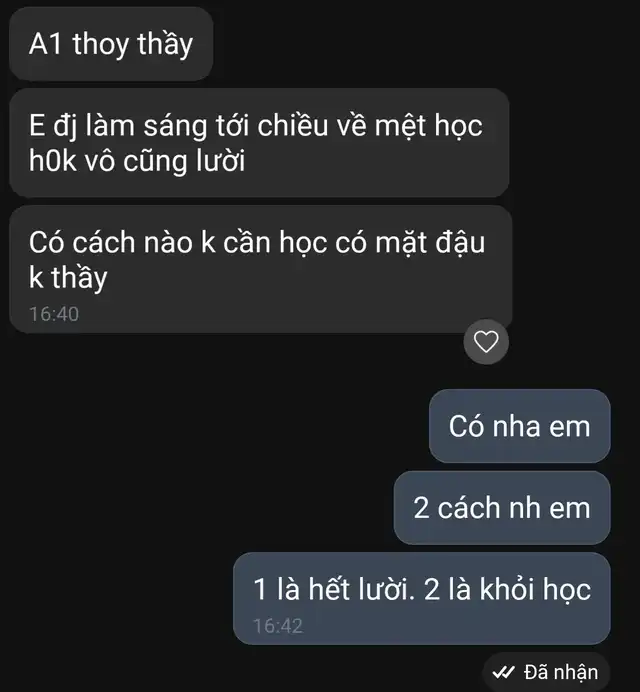Tap the "2 cách nh em" reply

(x=502, y=508)
